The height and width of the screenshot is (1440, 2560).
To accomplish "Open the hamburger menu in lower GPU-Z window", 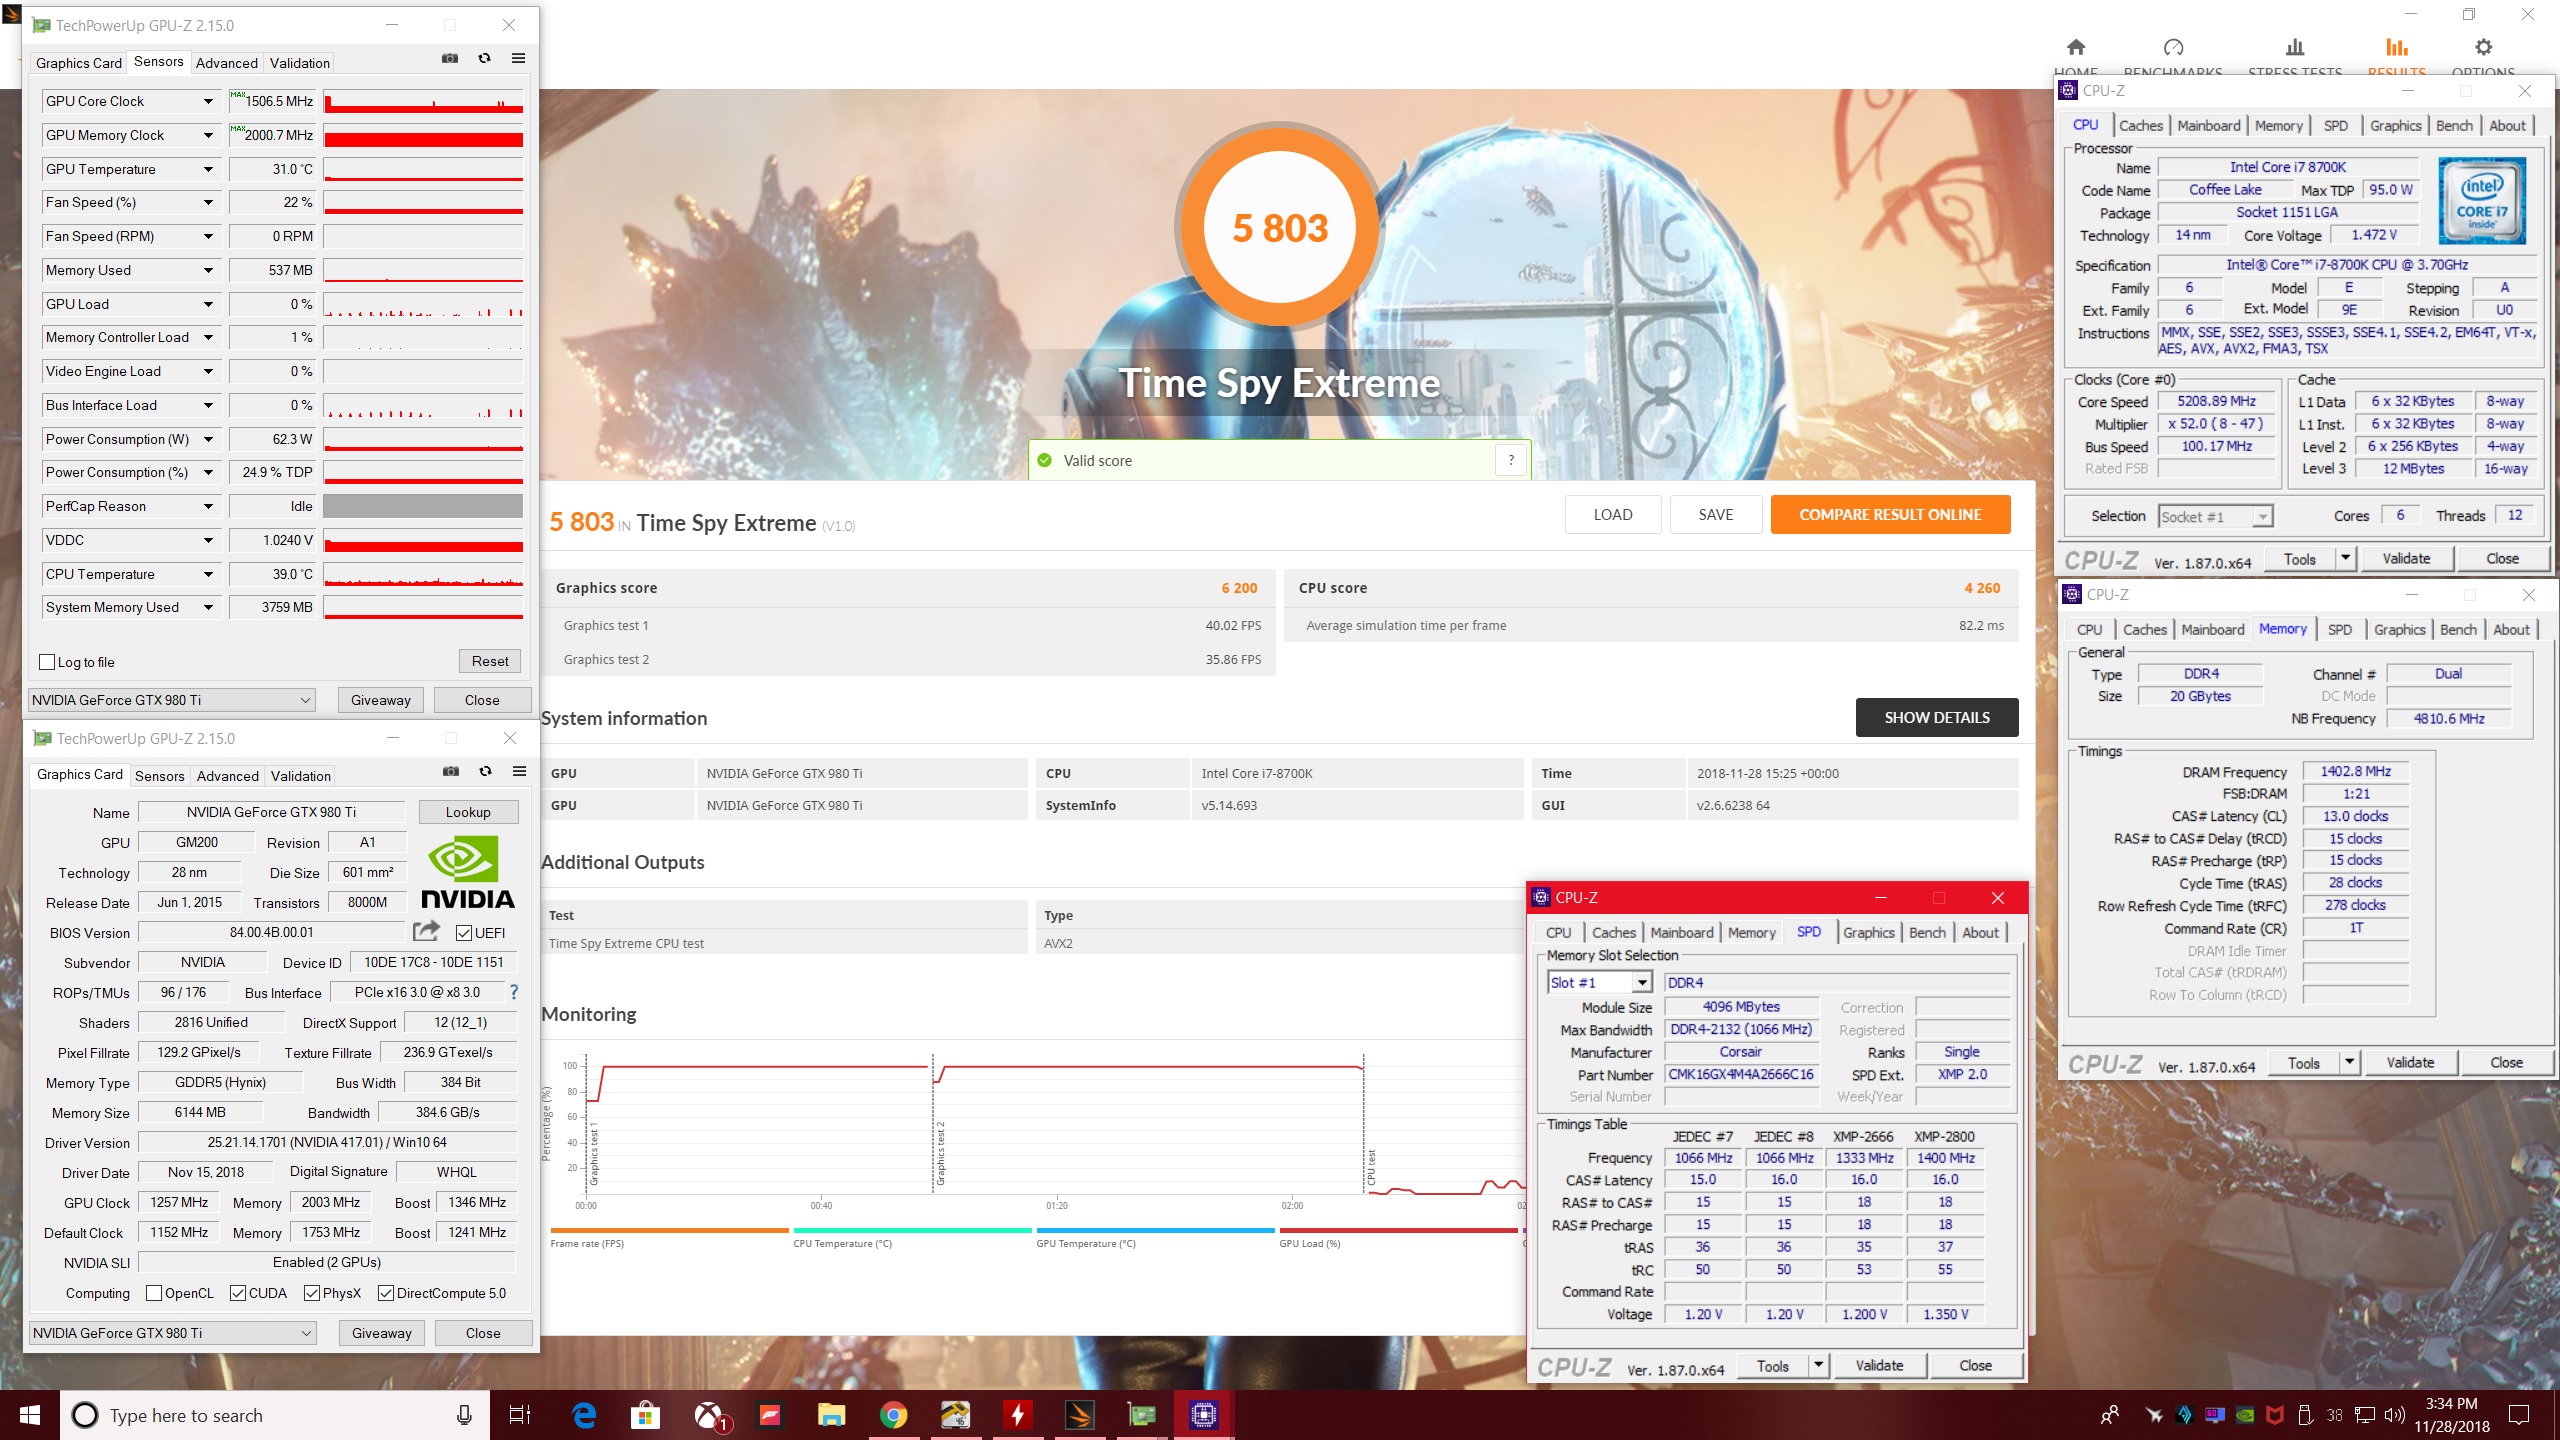I will pyautogui.click(x=519, y=771).
